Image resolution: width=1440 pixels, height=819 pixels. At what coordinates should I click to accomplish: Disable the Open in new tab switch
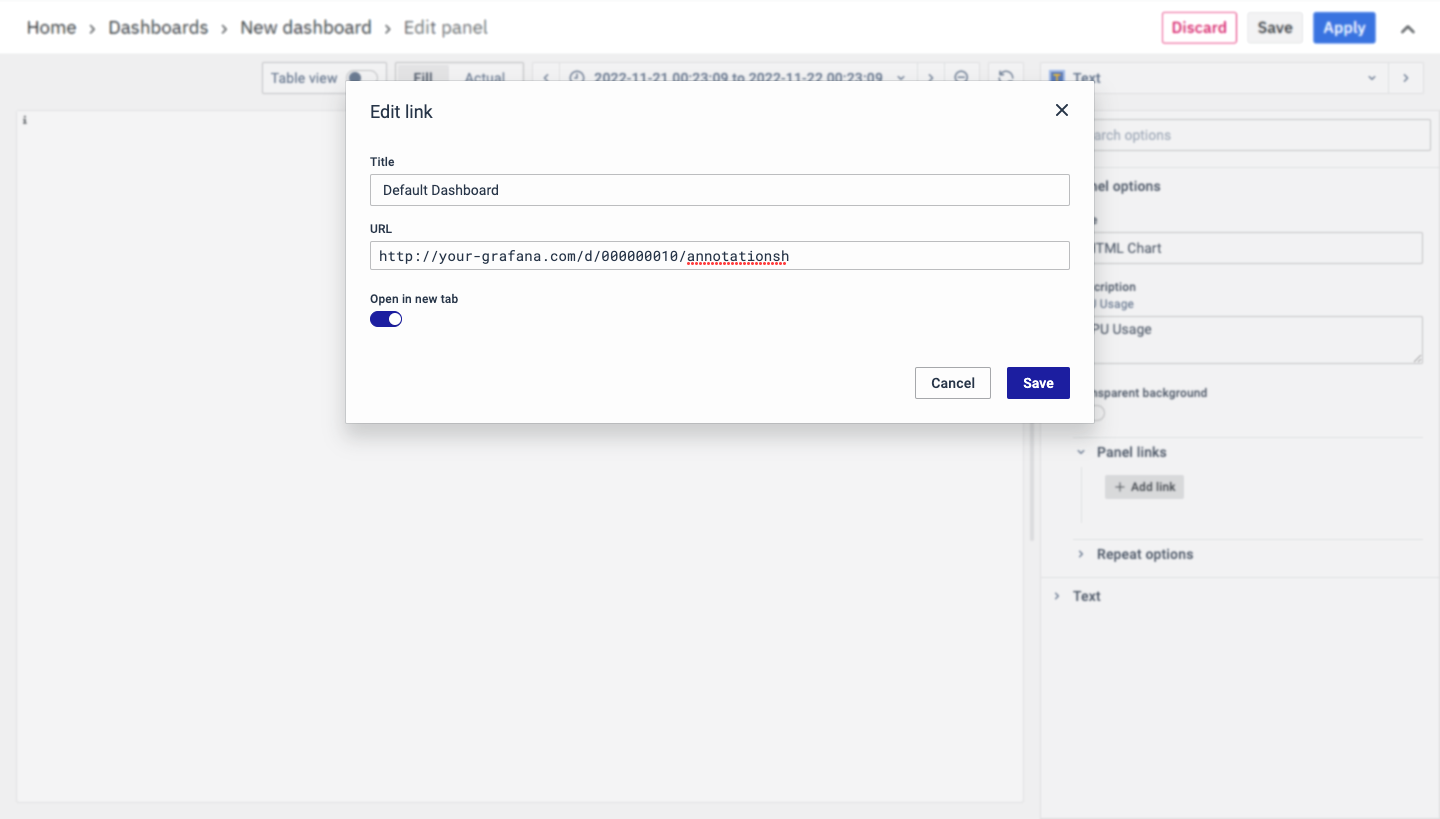point(386,319)
